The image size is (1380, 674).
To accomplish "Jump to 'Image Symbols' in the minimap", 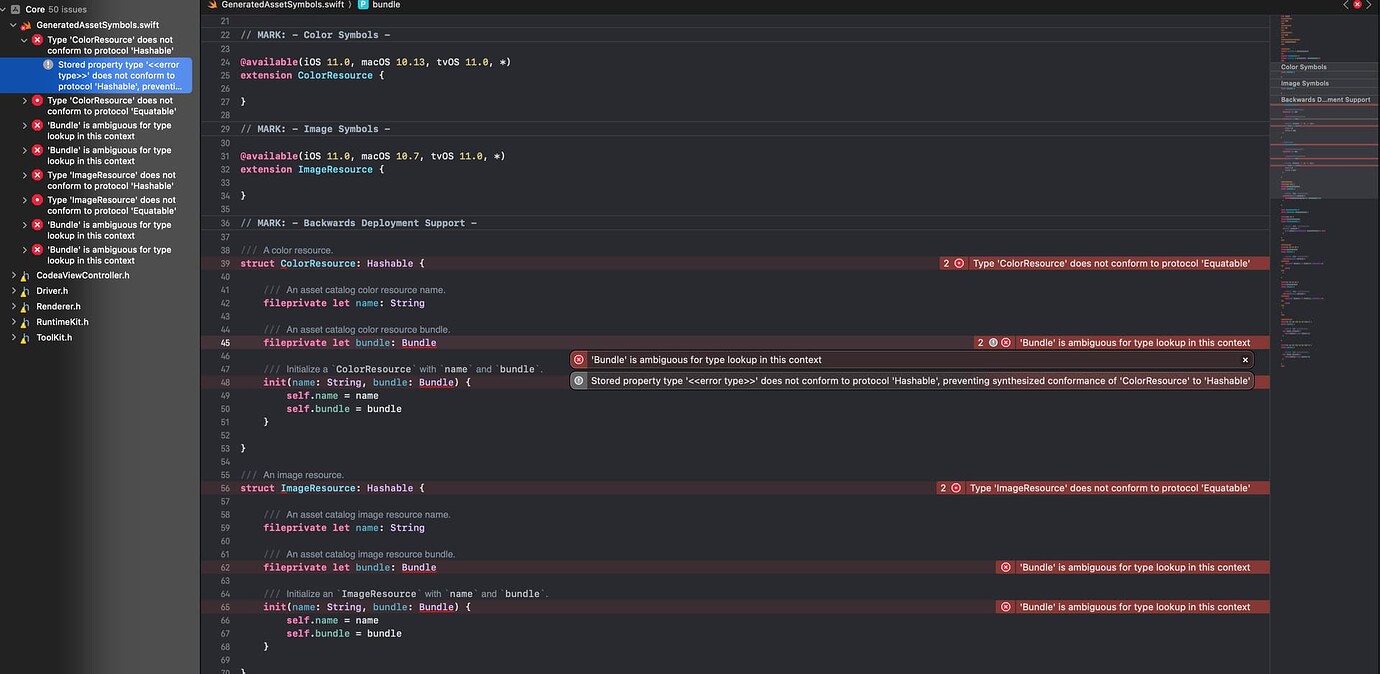I will 1305,83.
